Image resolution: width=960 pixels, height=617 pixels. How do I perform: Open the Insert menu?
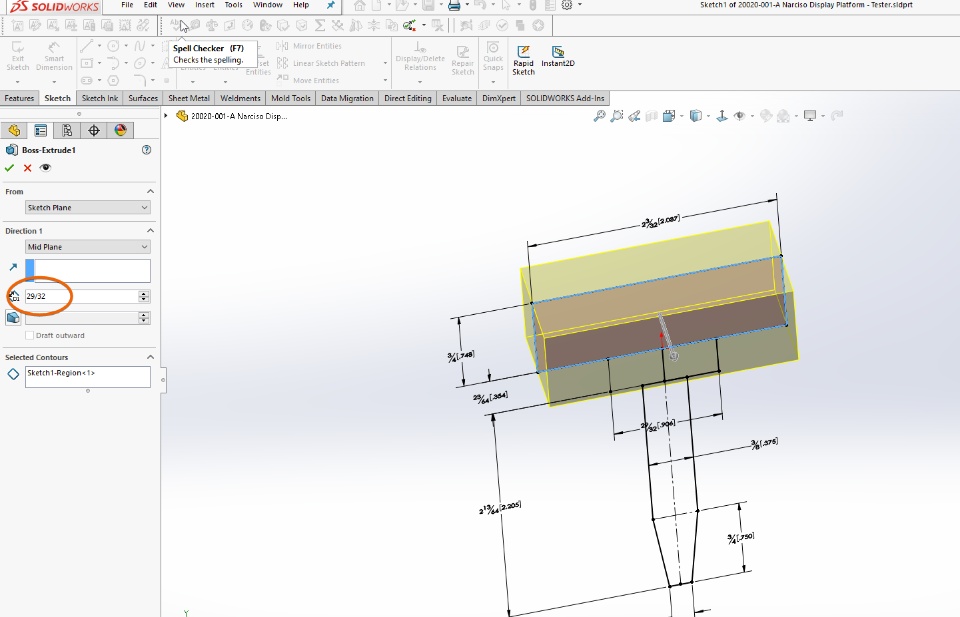click(x=204, y=5)
